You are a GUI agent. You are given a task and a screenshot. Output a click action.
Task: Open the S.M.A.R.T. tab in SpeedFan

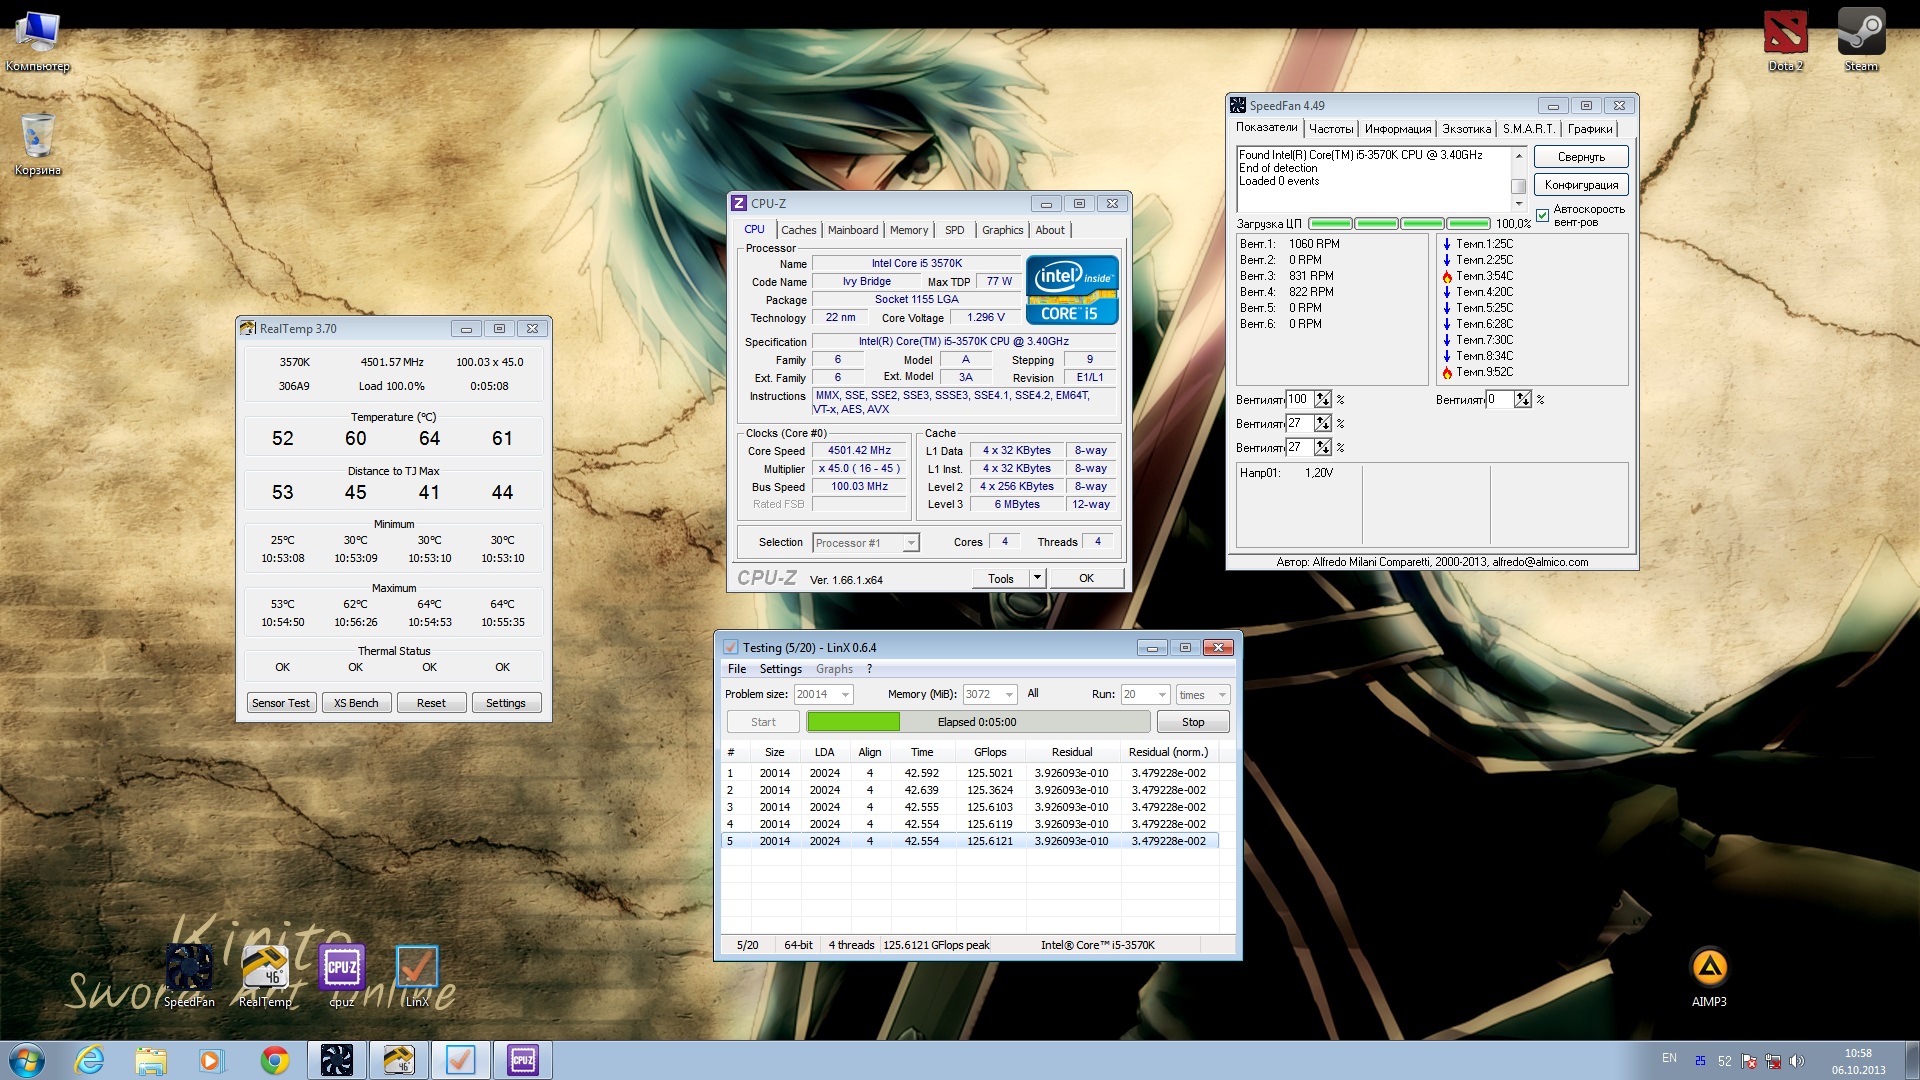[x=1528, y=129]
